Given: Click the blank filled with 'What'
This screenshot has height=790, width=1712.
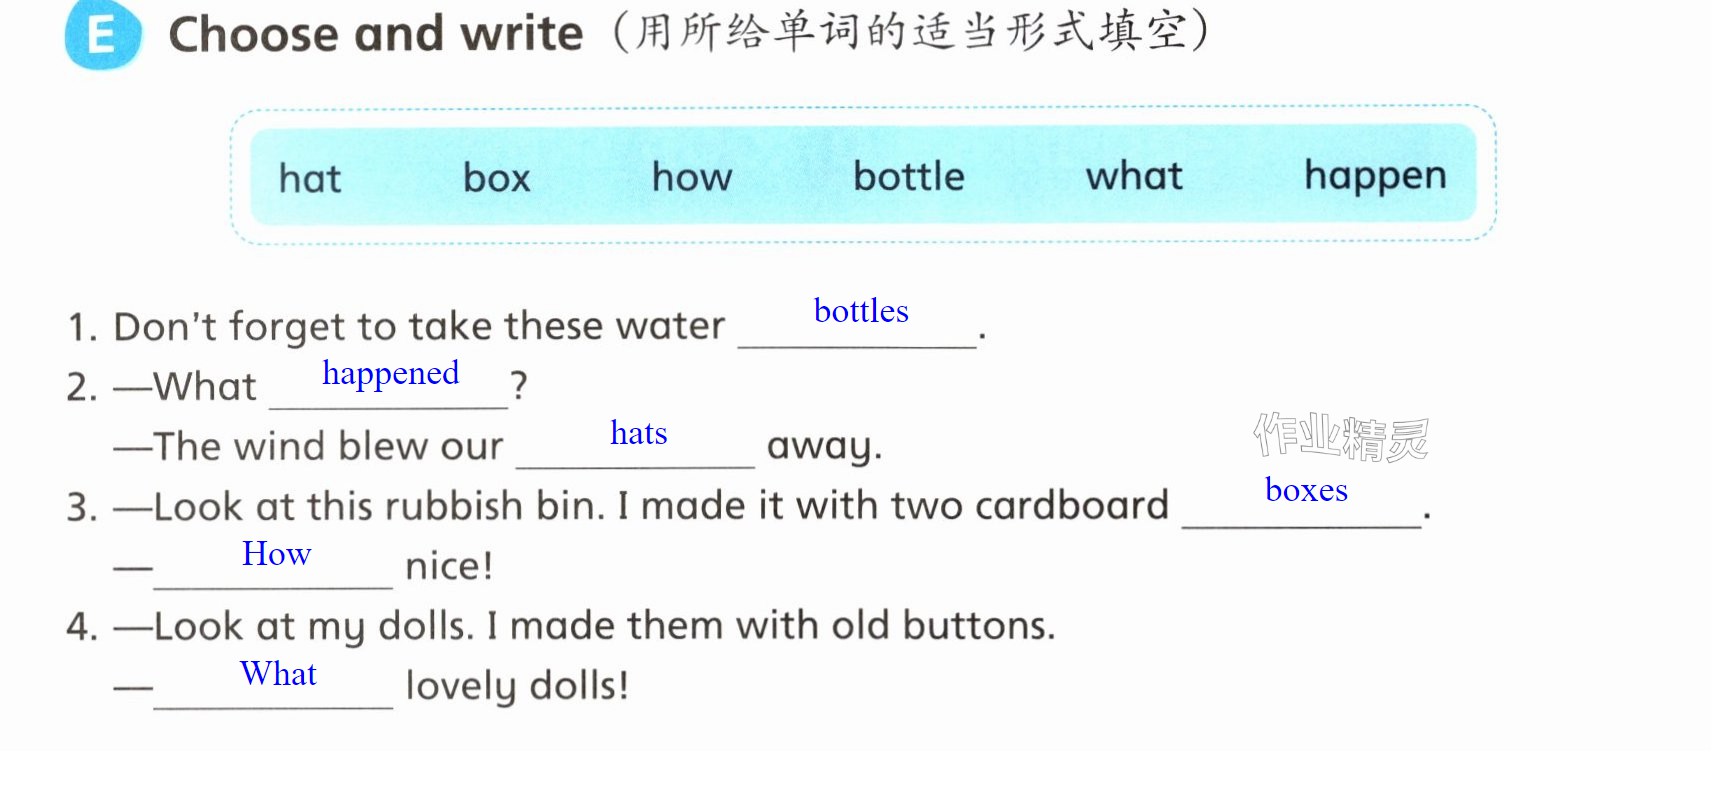Looking at the screenshot, I should 273,682.
